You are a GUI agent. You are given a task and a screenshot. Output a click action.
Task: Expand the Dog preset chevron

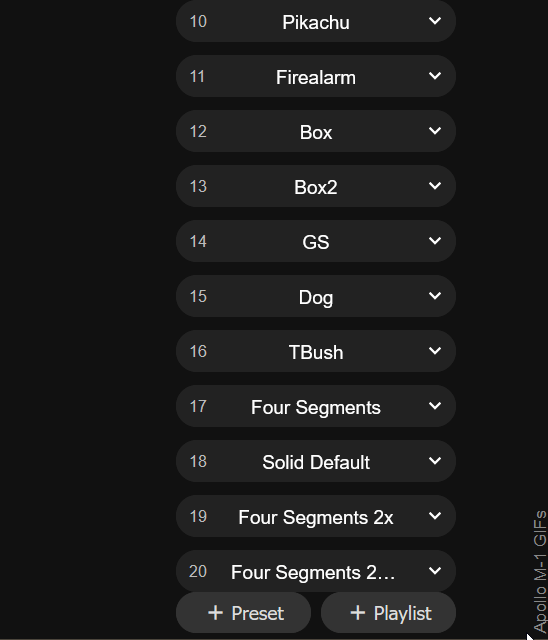click(435, 296)
